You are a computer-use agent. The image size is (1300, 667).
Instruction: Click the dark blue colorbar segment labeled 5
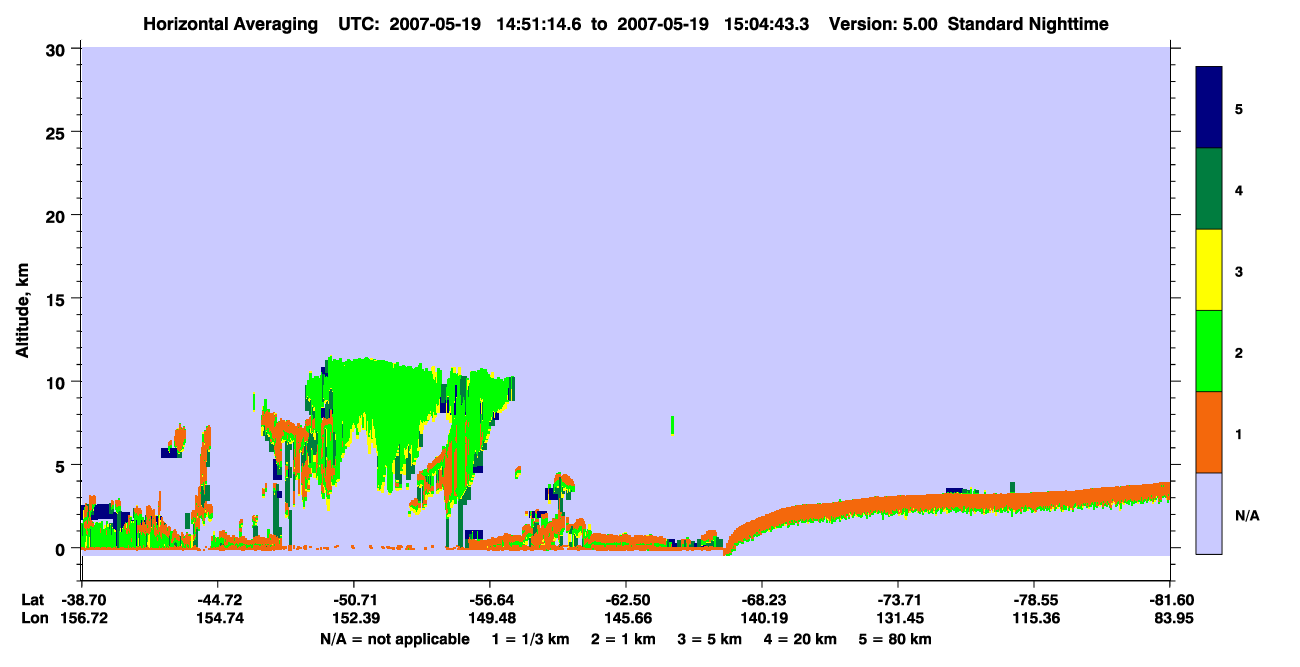tap(1209, 108)
